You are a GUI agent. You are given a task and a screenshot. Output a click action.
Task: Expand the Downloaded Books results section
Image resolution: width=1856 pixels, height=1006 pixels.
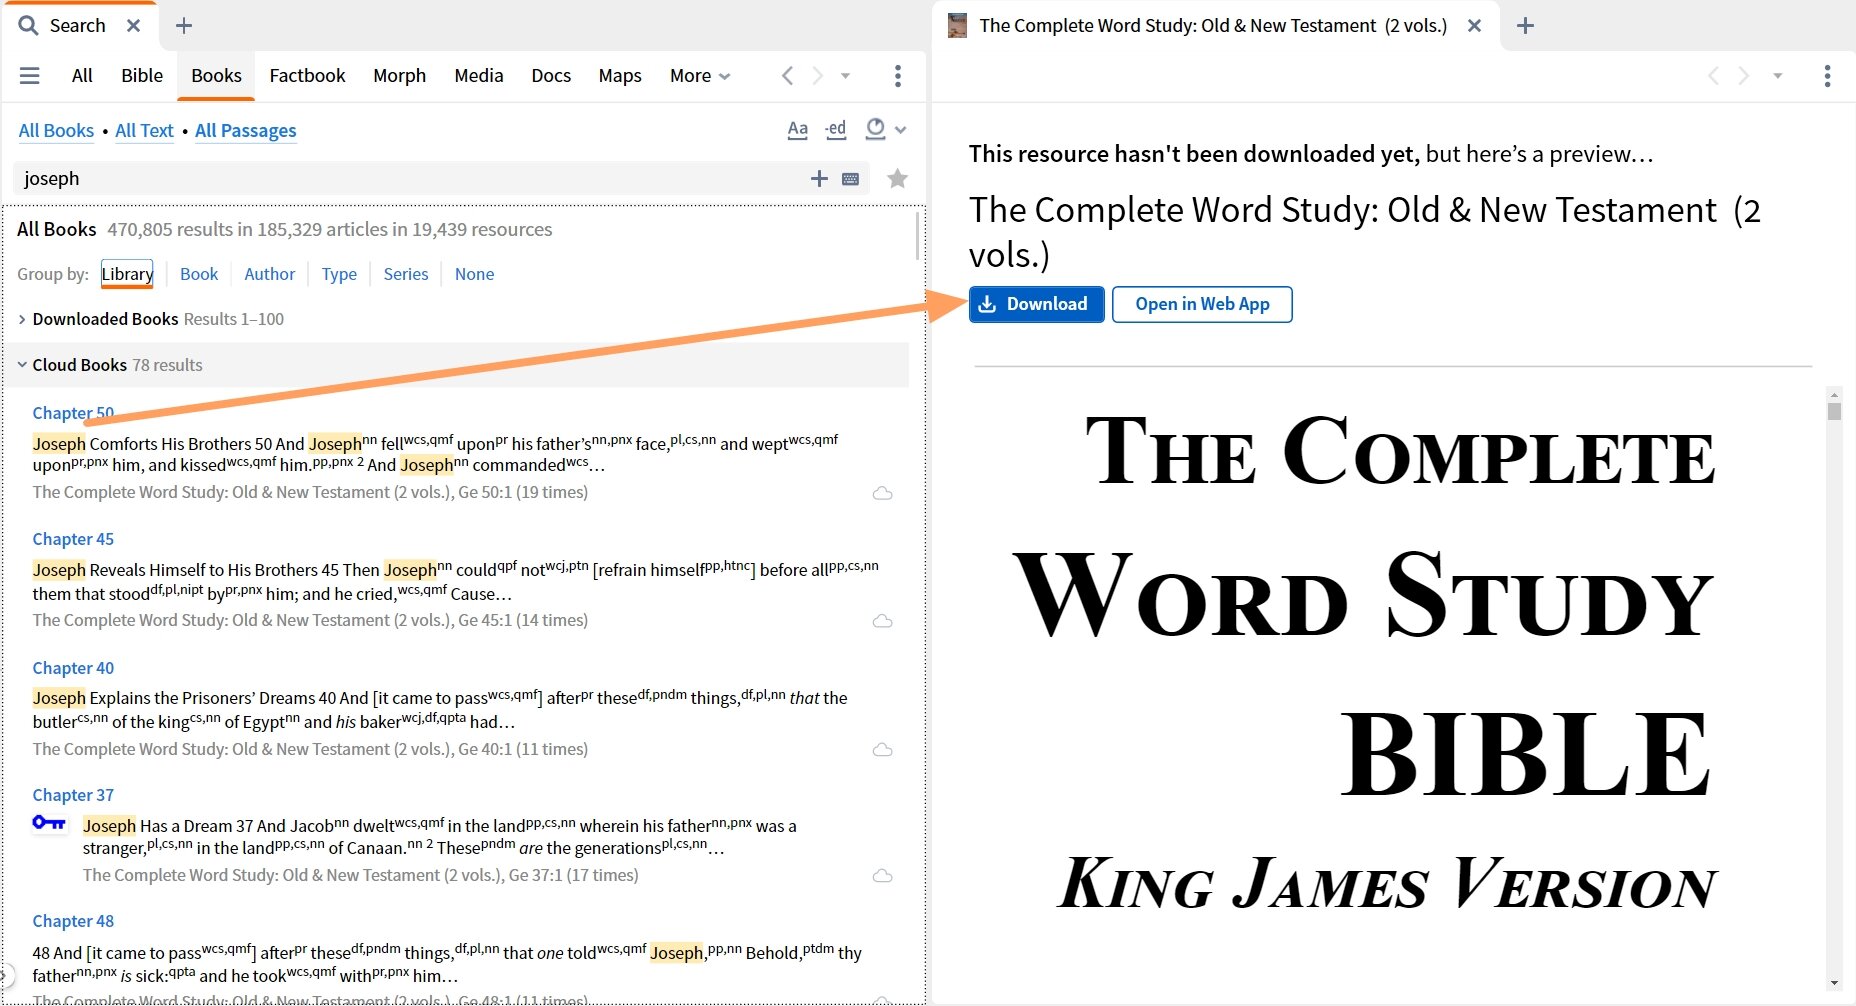22,319
